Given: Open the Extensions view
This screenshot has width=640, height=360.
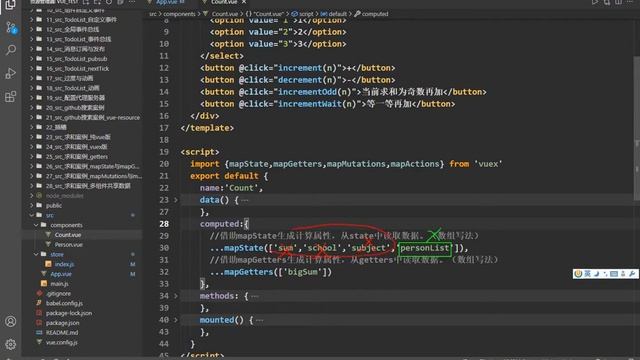Looking at the screenshot, I should (11, 97).
